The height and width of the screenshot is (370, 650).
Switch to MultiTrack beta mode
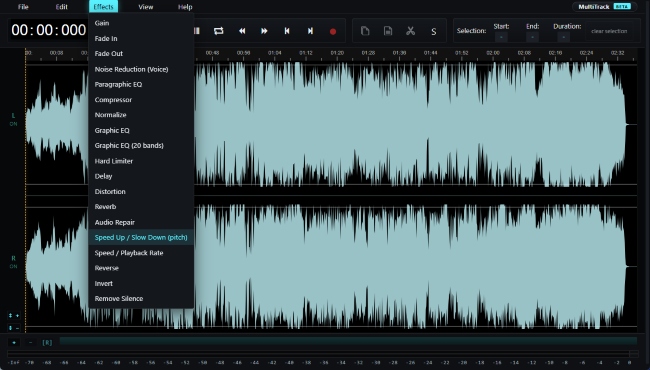click(604, 7)
